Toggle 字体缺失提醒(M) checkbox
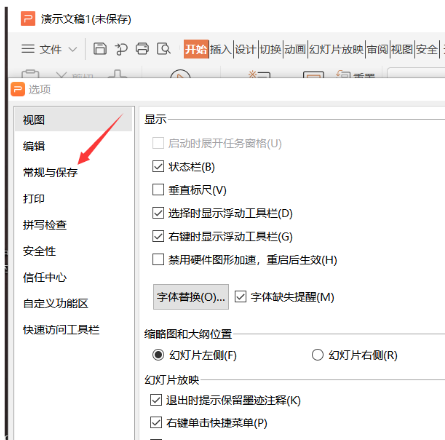445x440 pixels. 240,297
